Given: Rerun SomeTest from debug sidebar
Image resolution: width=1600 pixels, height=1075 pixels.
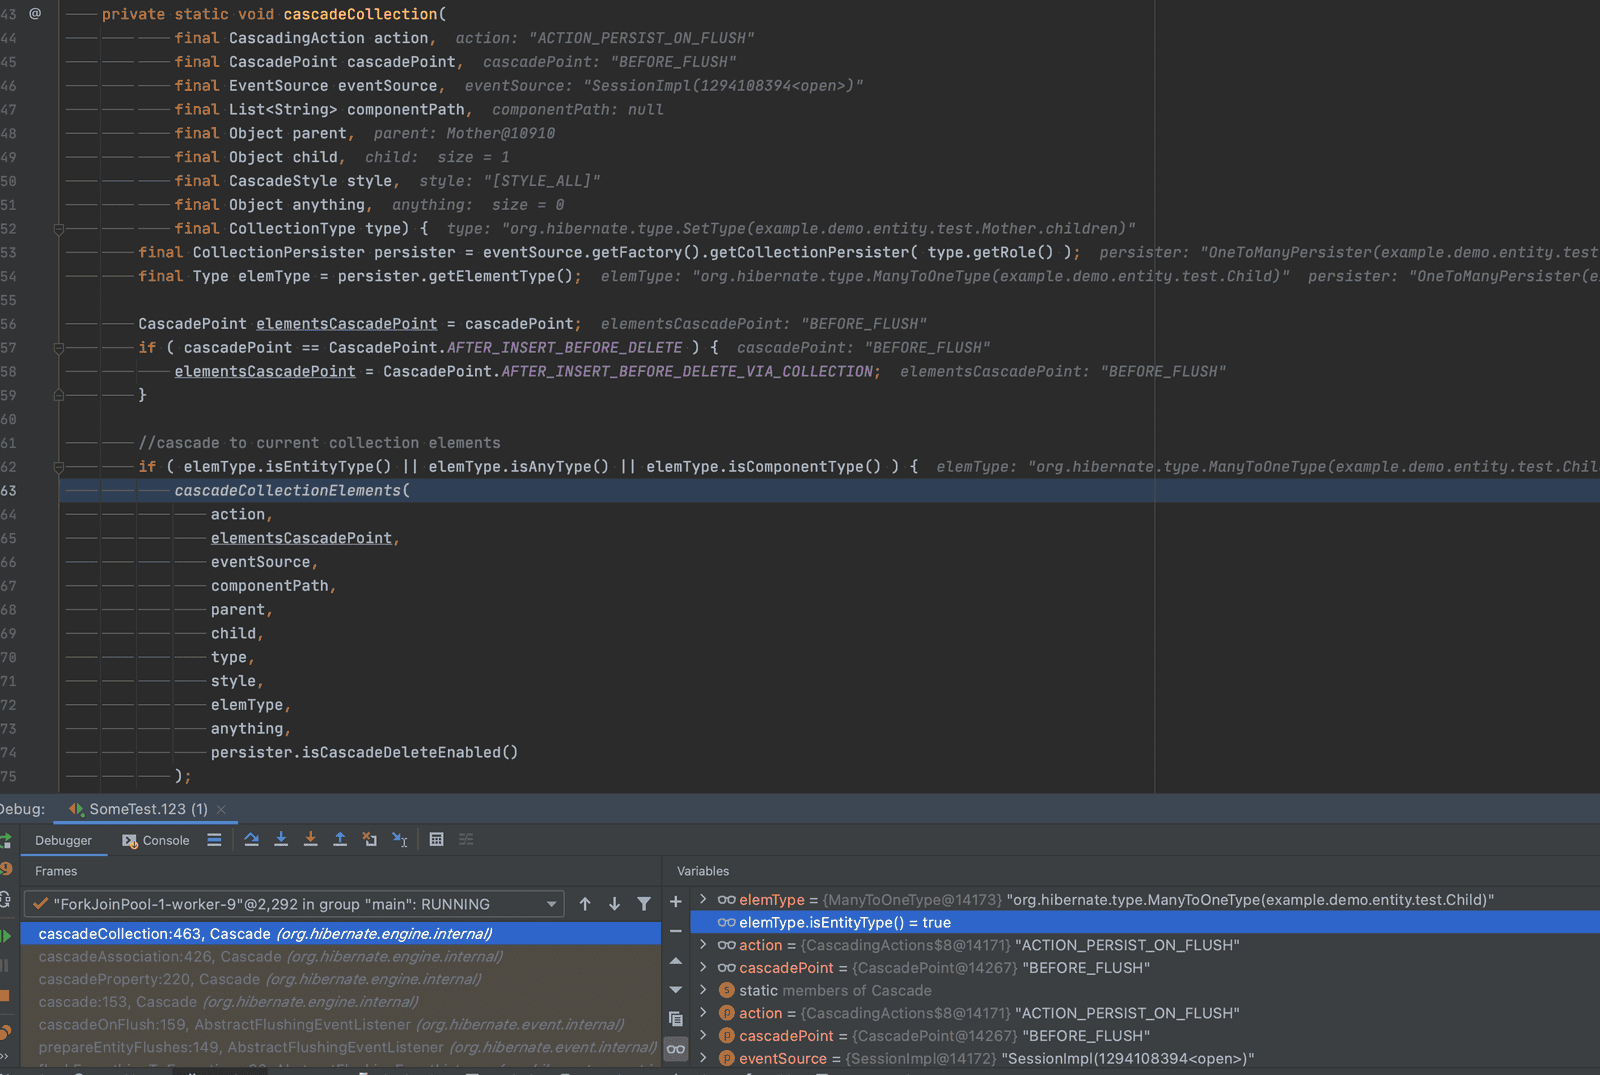Looking at the screenshot, I should coord(5,841).
